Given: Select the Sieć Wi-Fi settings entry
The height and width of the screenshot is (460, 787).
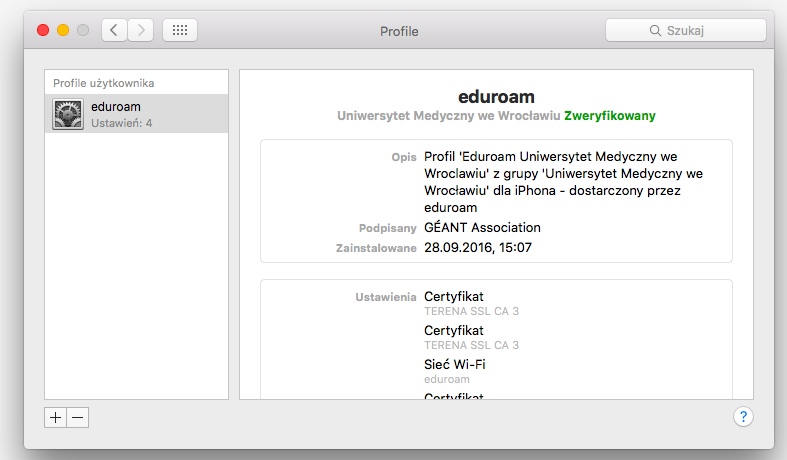Looking at the screenshot, I should tap(454, 364).
